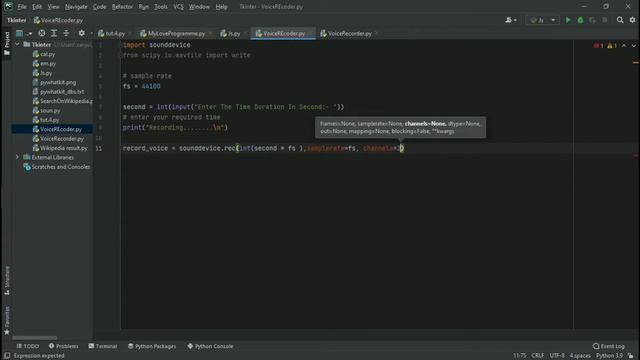Toggle tool window bars icon in bottom-left corner
Image resolution: width=640 pixels, height=360 pixels.
point(7,356)
